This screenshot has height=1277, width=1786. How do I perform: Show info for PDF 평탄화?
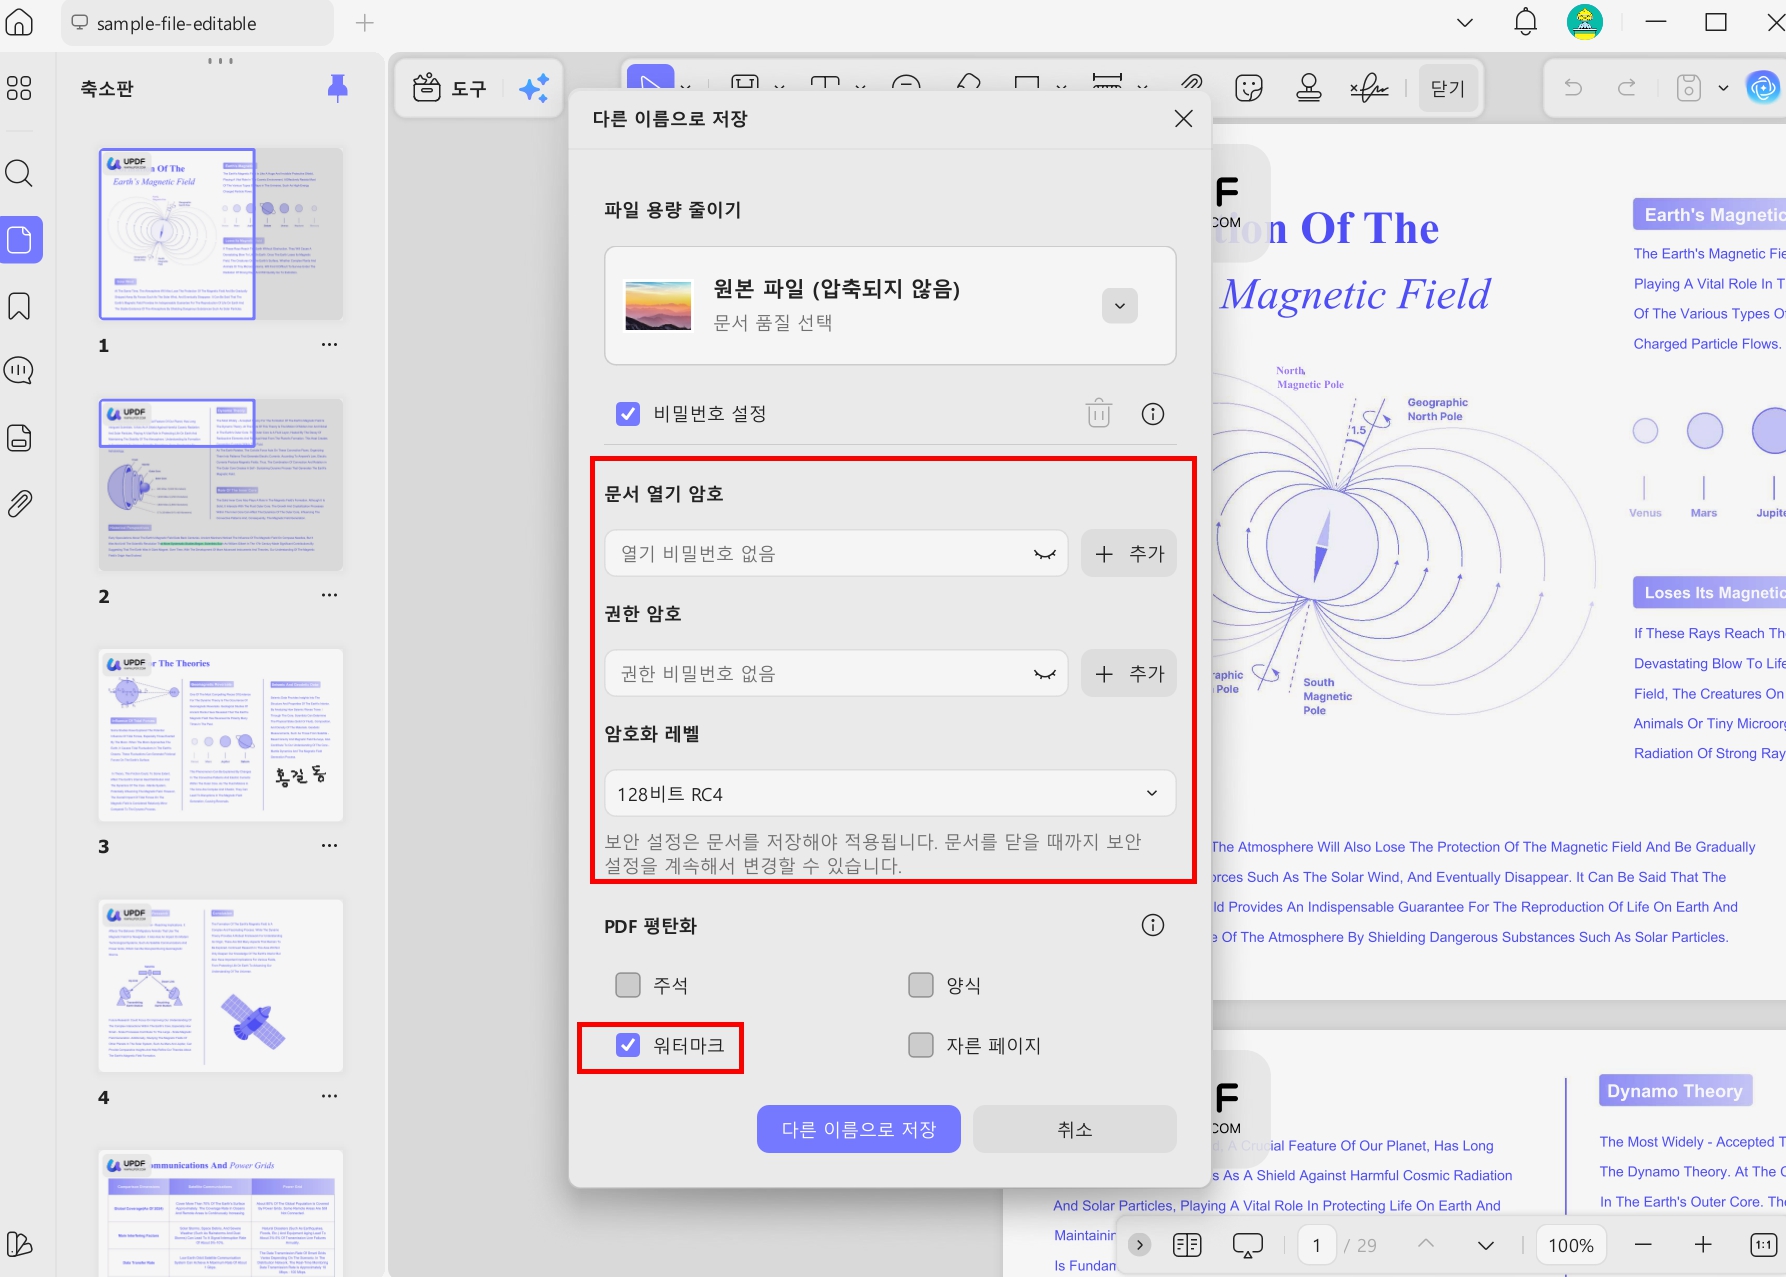coord(1153,925)
